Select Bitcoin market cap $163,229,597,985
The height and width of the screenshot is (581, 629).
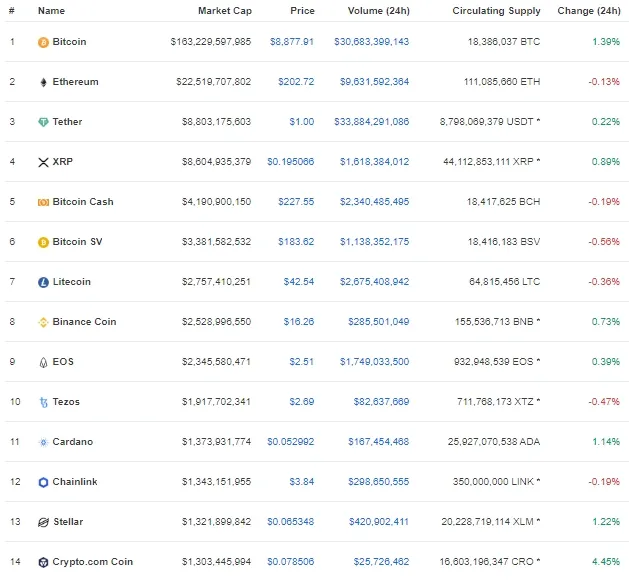(211, 42)
